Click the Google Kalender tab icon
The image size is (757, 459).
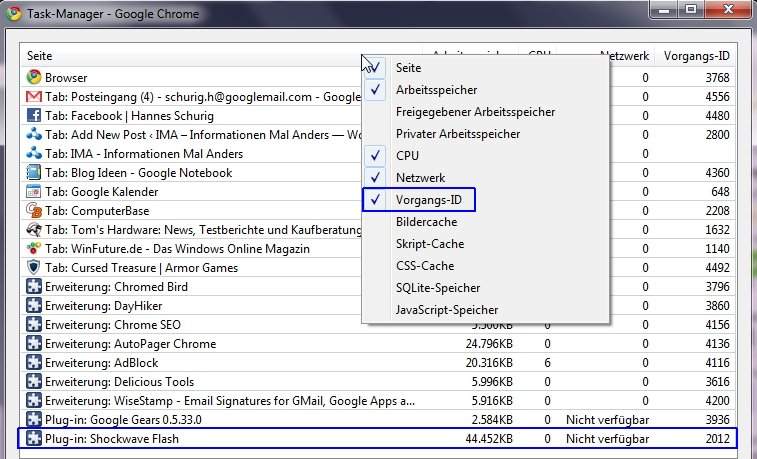pyautogui.click(x=34, y=192)
